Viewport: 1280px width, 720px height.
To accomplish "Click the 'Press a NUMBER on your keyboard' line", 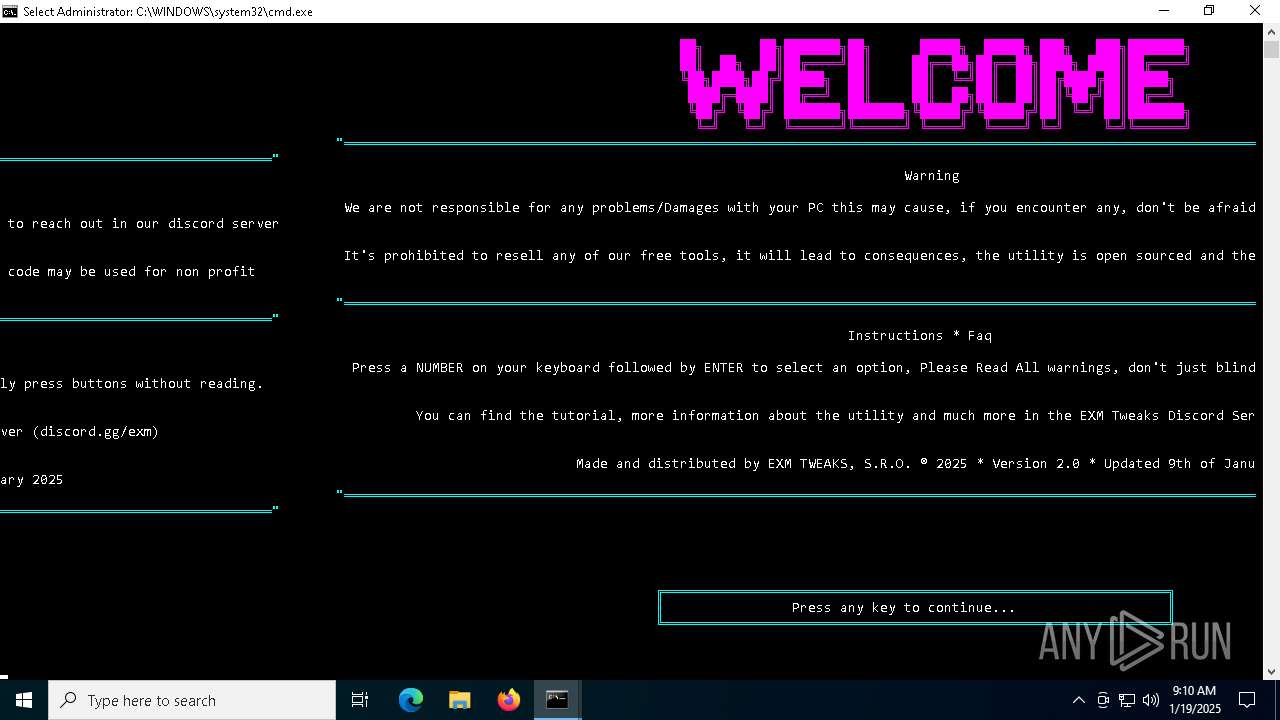I will coord(804,368).
